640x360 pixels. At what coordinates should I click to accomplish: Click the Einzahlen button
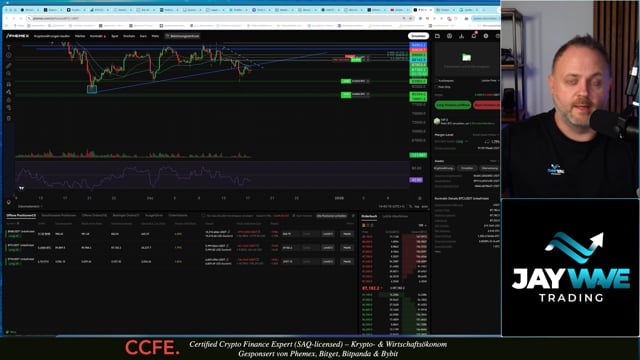[x=418, y=36]
